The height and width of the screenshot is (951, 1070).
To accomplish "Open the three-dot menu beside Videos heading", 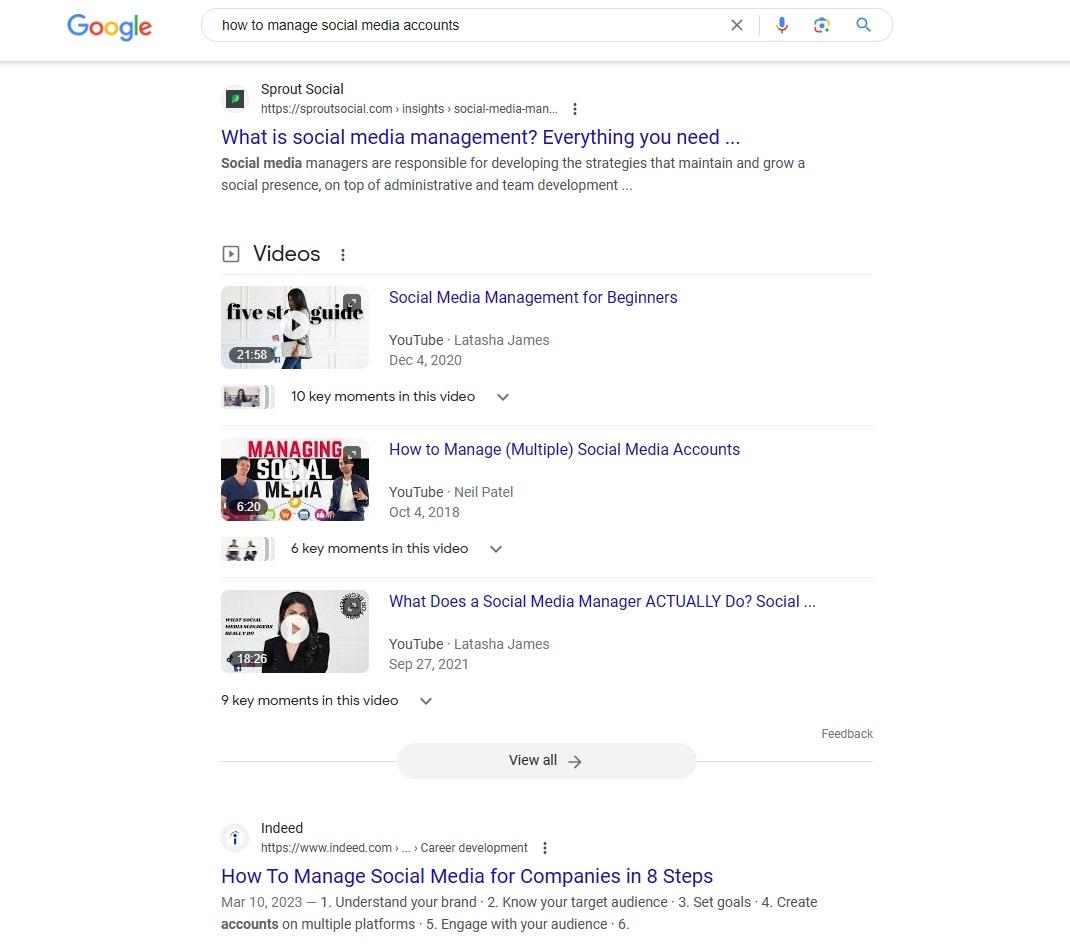I will (343, 254).
